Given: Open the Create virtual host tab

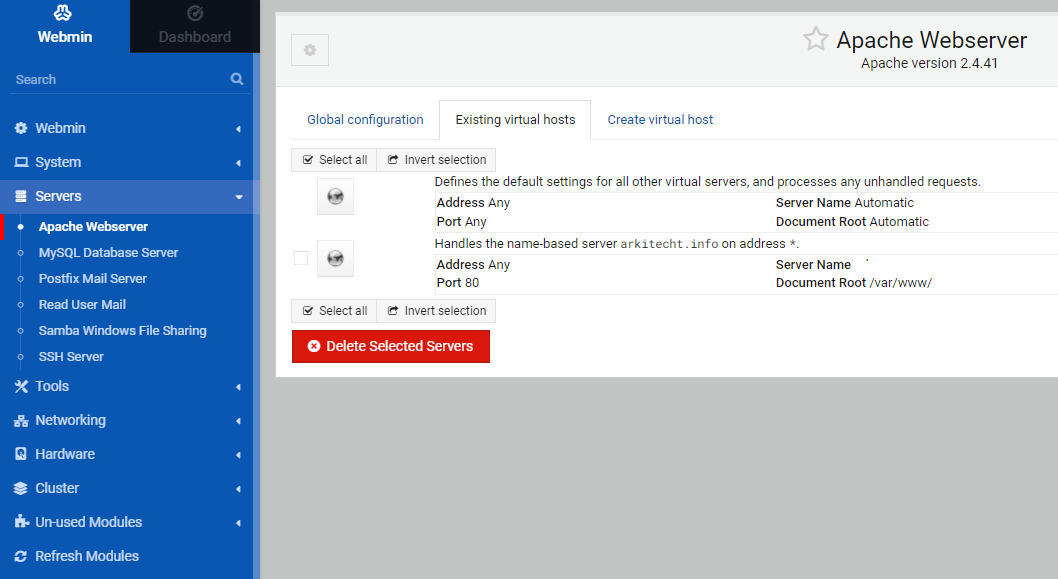Looking at the screenshot, I should (x=660, y=119).
